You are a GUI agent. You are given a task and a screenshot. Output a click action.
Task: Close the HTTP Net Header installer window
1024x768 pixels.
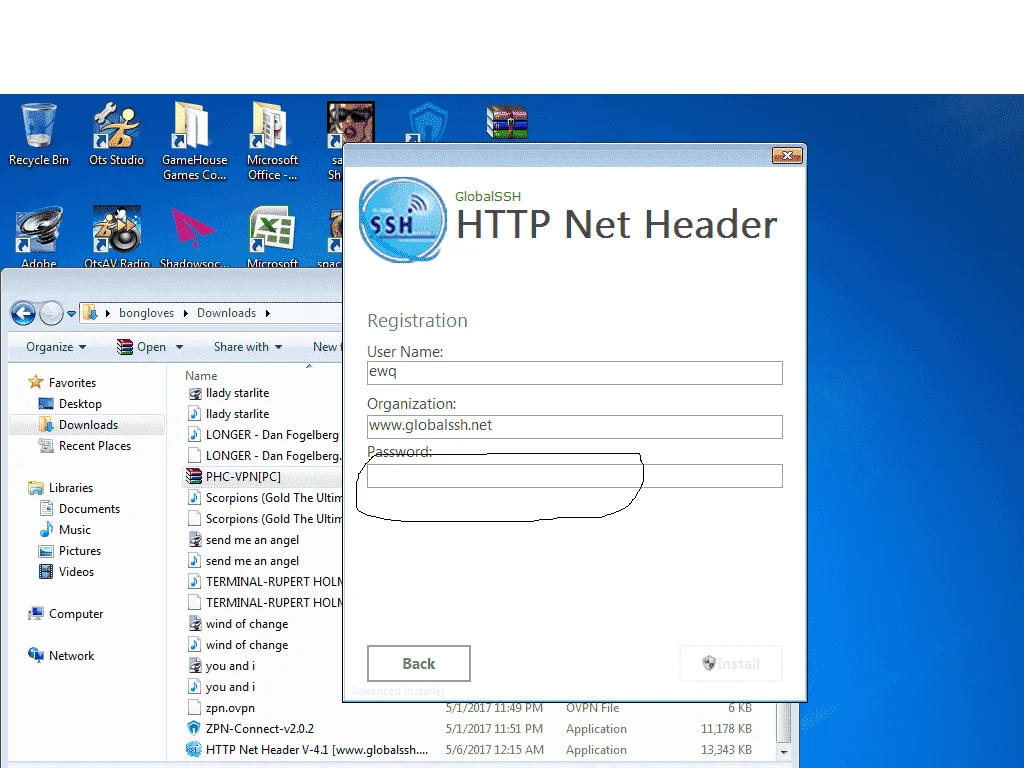pos(787,155)
